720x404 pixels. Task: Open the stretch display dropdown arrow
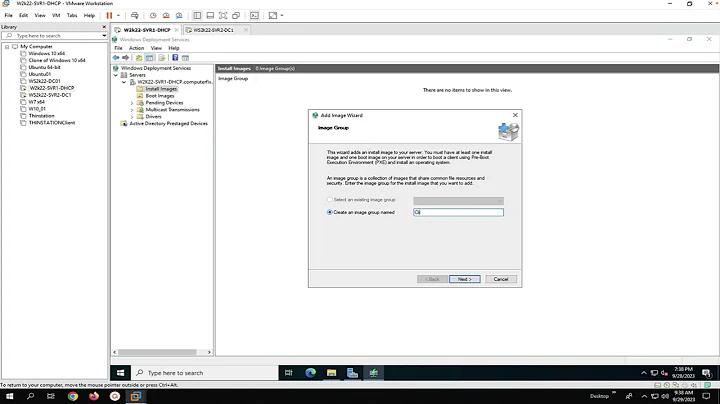pos(282,15)
